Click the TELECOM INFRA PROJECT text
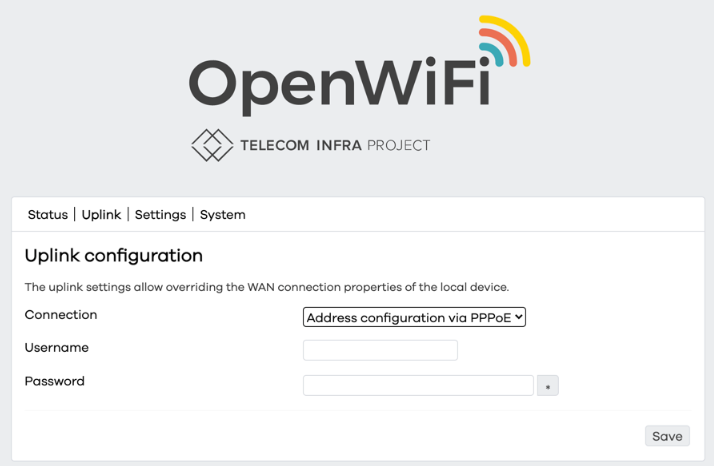 (x=335, y=146)
